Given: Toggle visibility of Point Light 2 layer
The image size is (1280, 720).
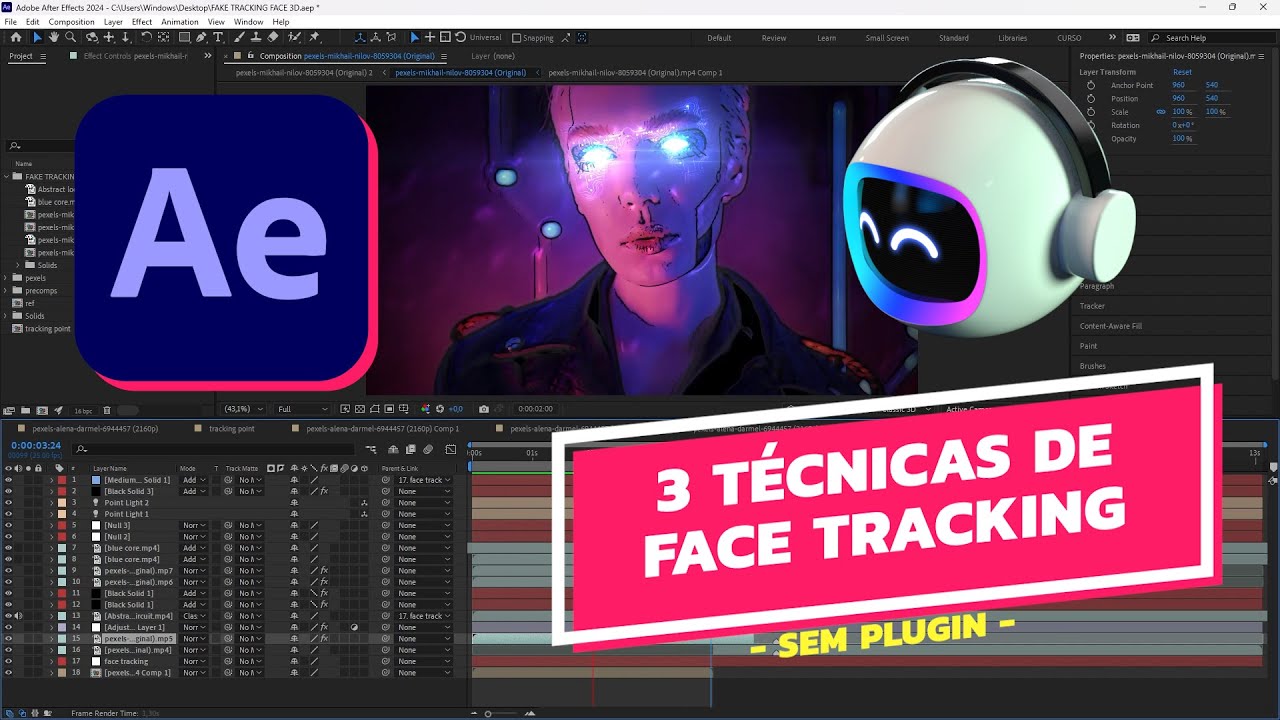Looking at the screenshot, I should [x=8, y=503].
